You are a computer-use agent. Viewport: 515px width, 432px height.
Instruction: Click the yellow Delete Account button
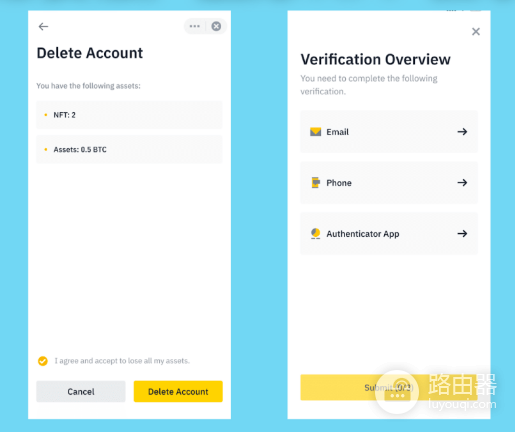(x=178, y=391)
